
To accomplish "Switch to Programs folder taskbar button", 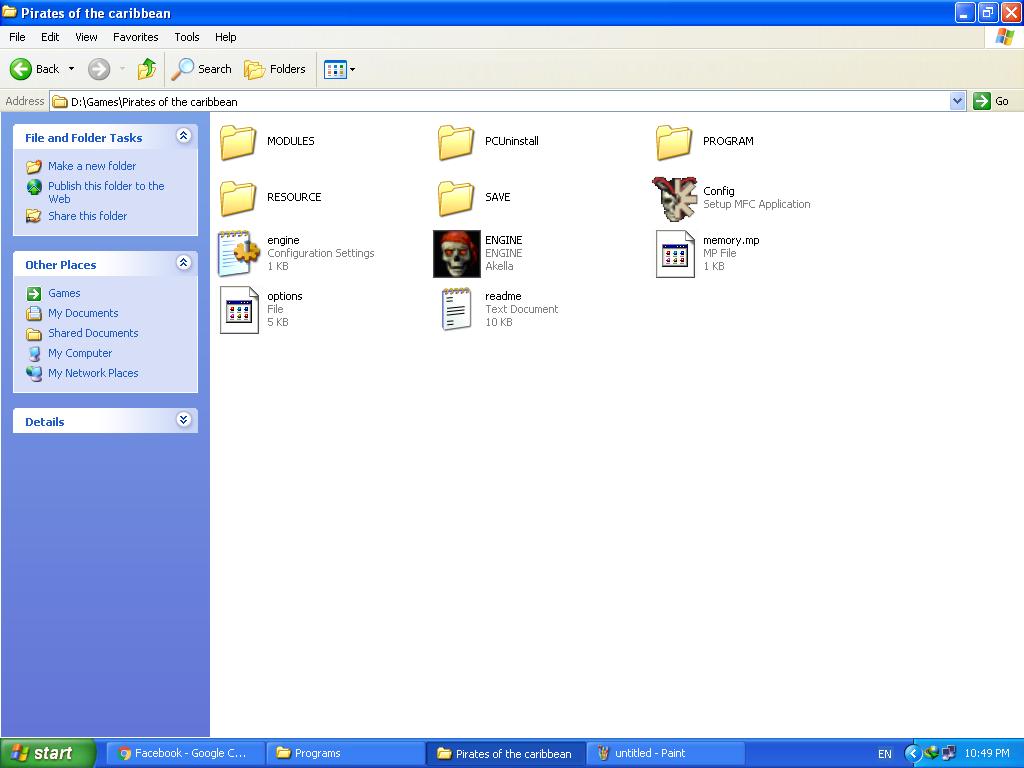I will click(x=345, y=753).
